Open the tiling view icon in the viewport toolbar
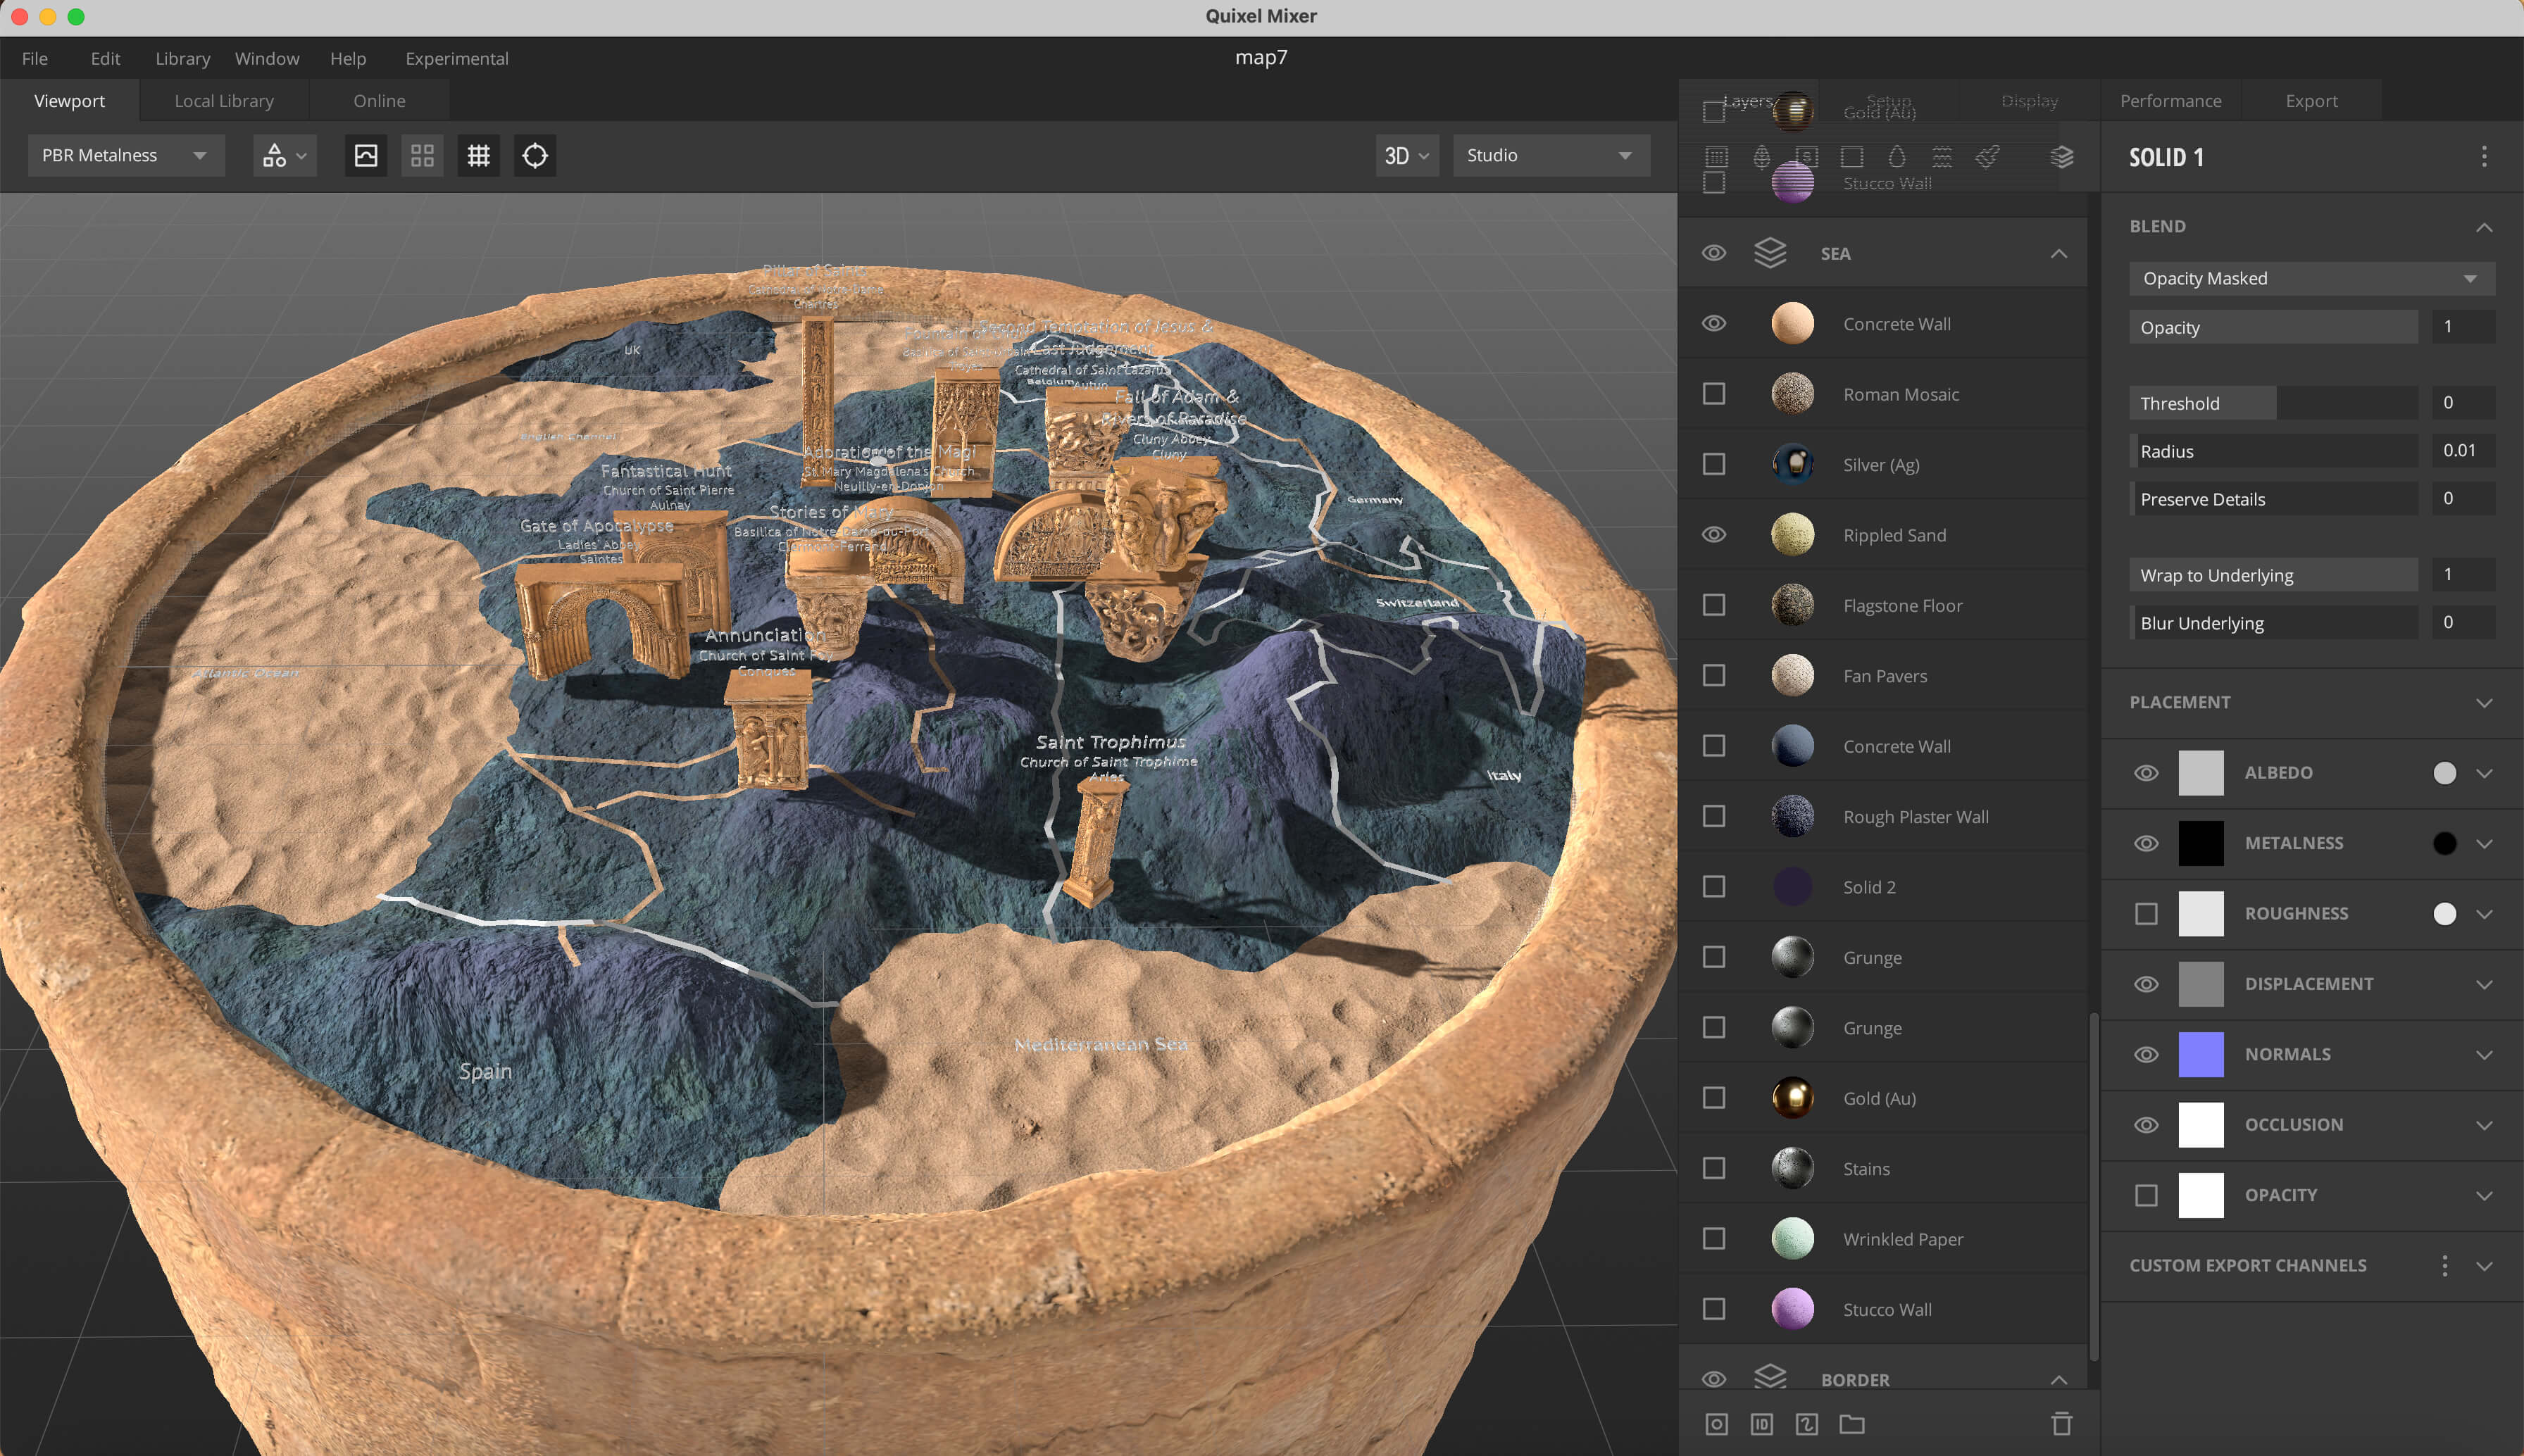 click(x=421, y=155)
